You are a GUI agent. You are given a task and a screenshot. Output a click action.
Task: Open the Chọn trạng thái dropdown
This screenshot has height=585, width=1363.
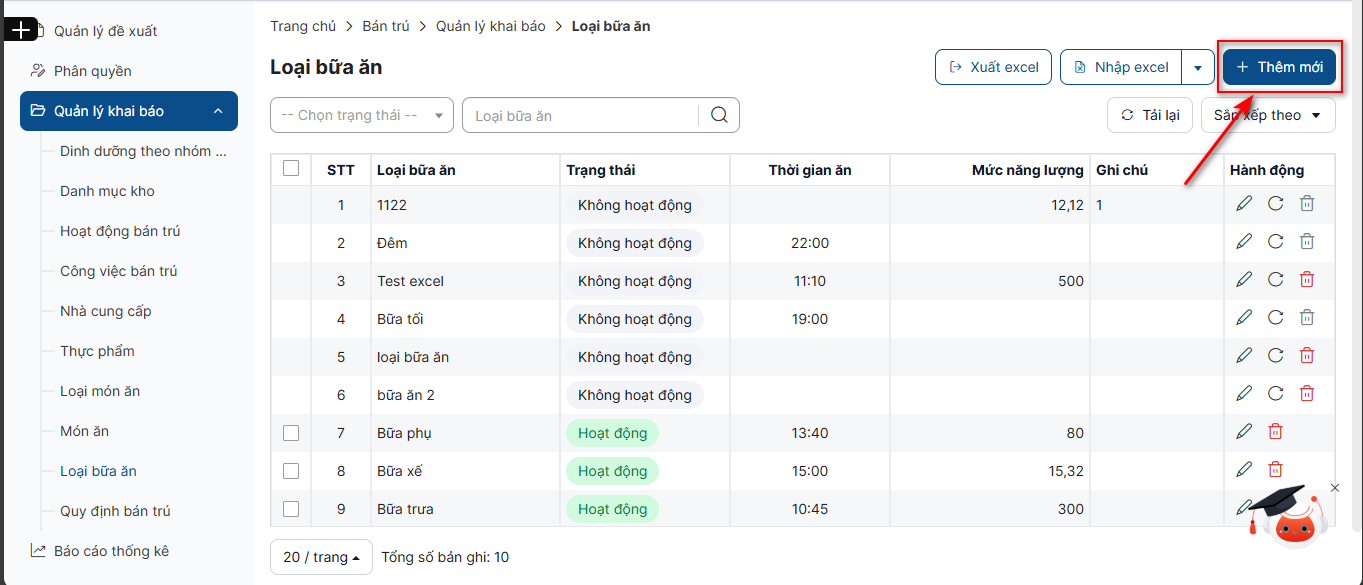click(361, 115)
